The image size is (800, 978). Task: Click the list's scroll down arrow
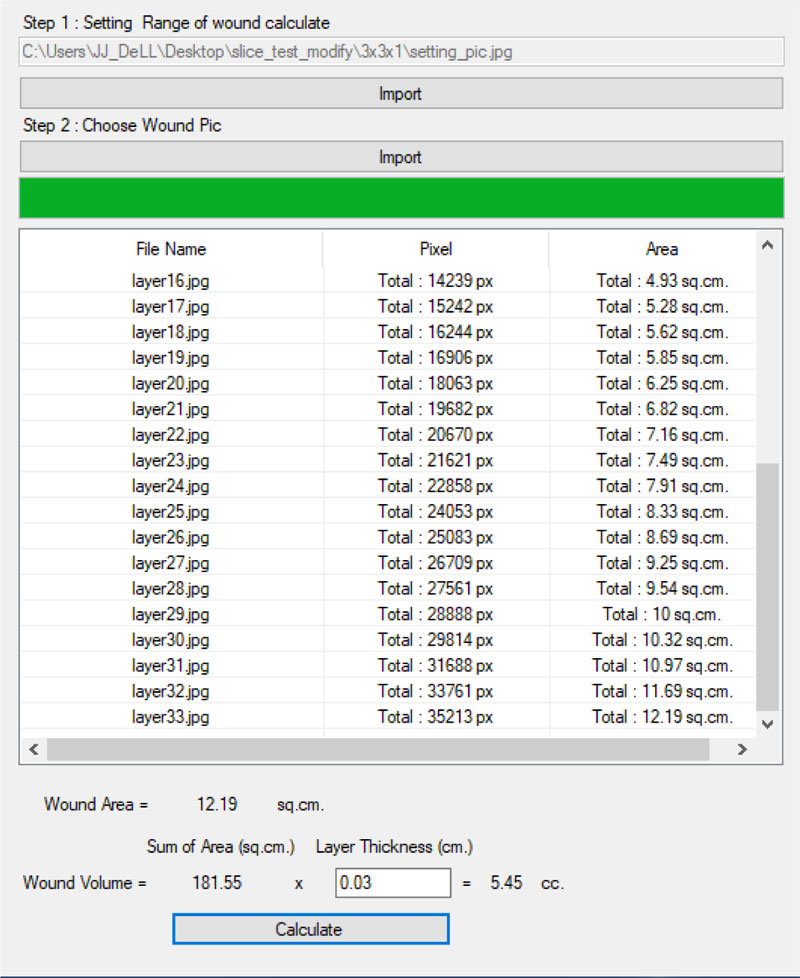click(x=767, y=723)
